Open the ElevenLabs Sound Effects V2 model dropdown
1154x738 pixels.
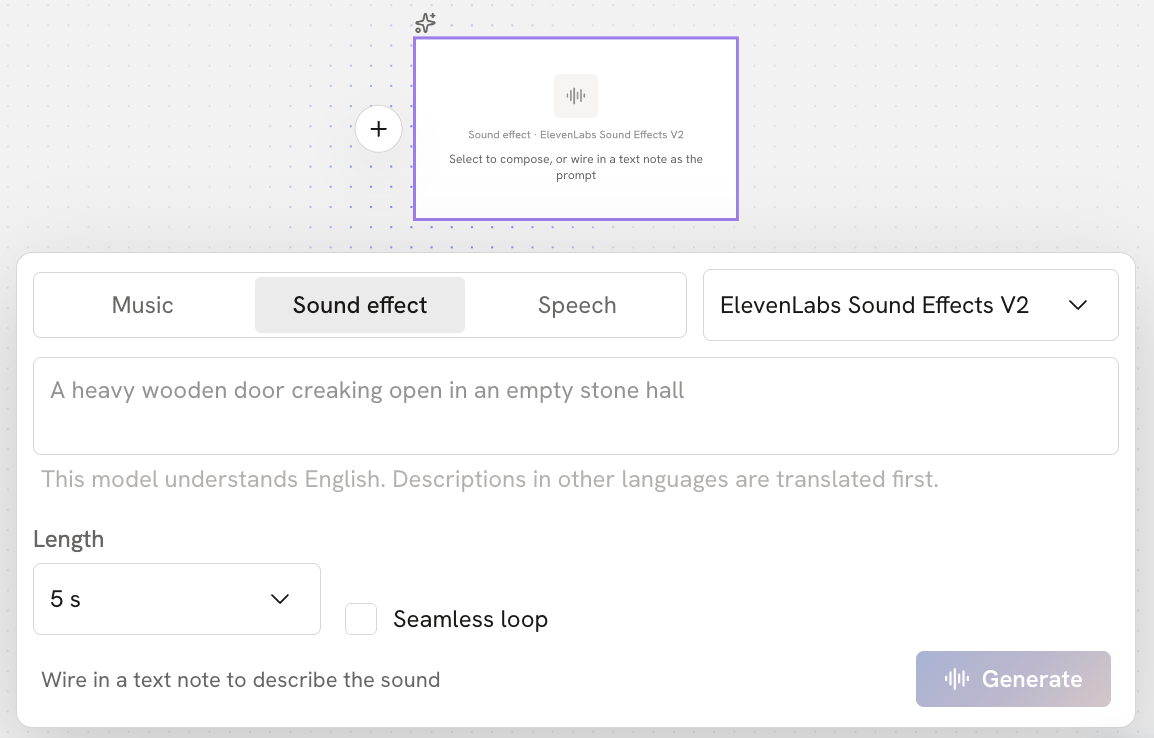coord(910,305)
